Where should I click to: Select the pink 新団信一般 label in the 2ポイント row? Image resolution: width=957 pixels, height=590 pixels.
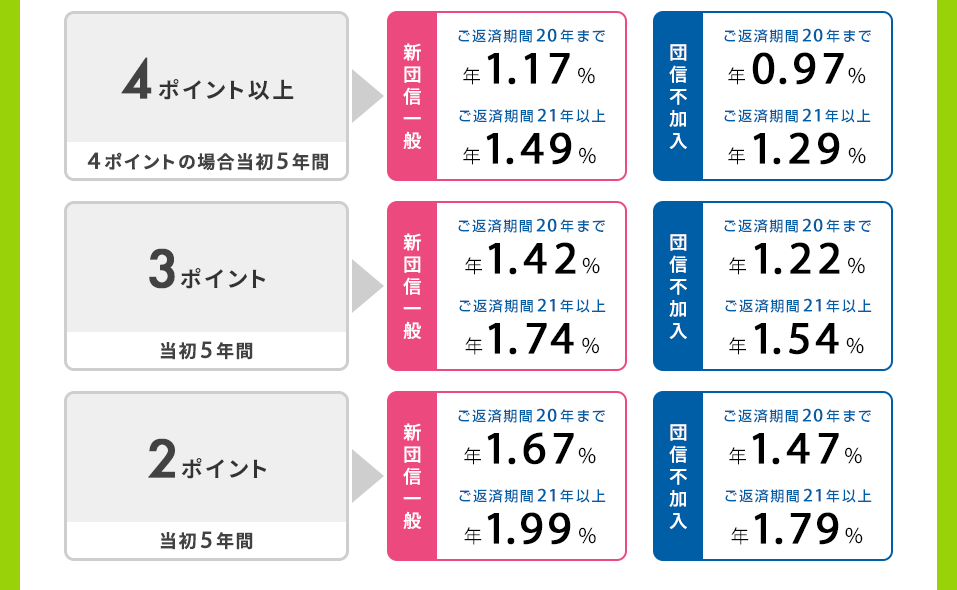[413, 476]
